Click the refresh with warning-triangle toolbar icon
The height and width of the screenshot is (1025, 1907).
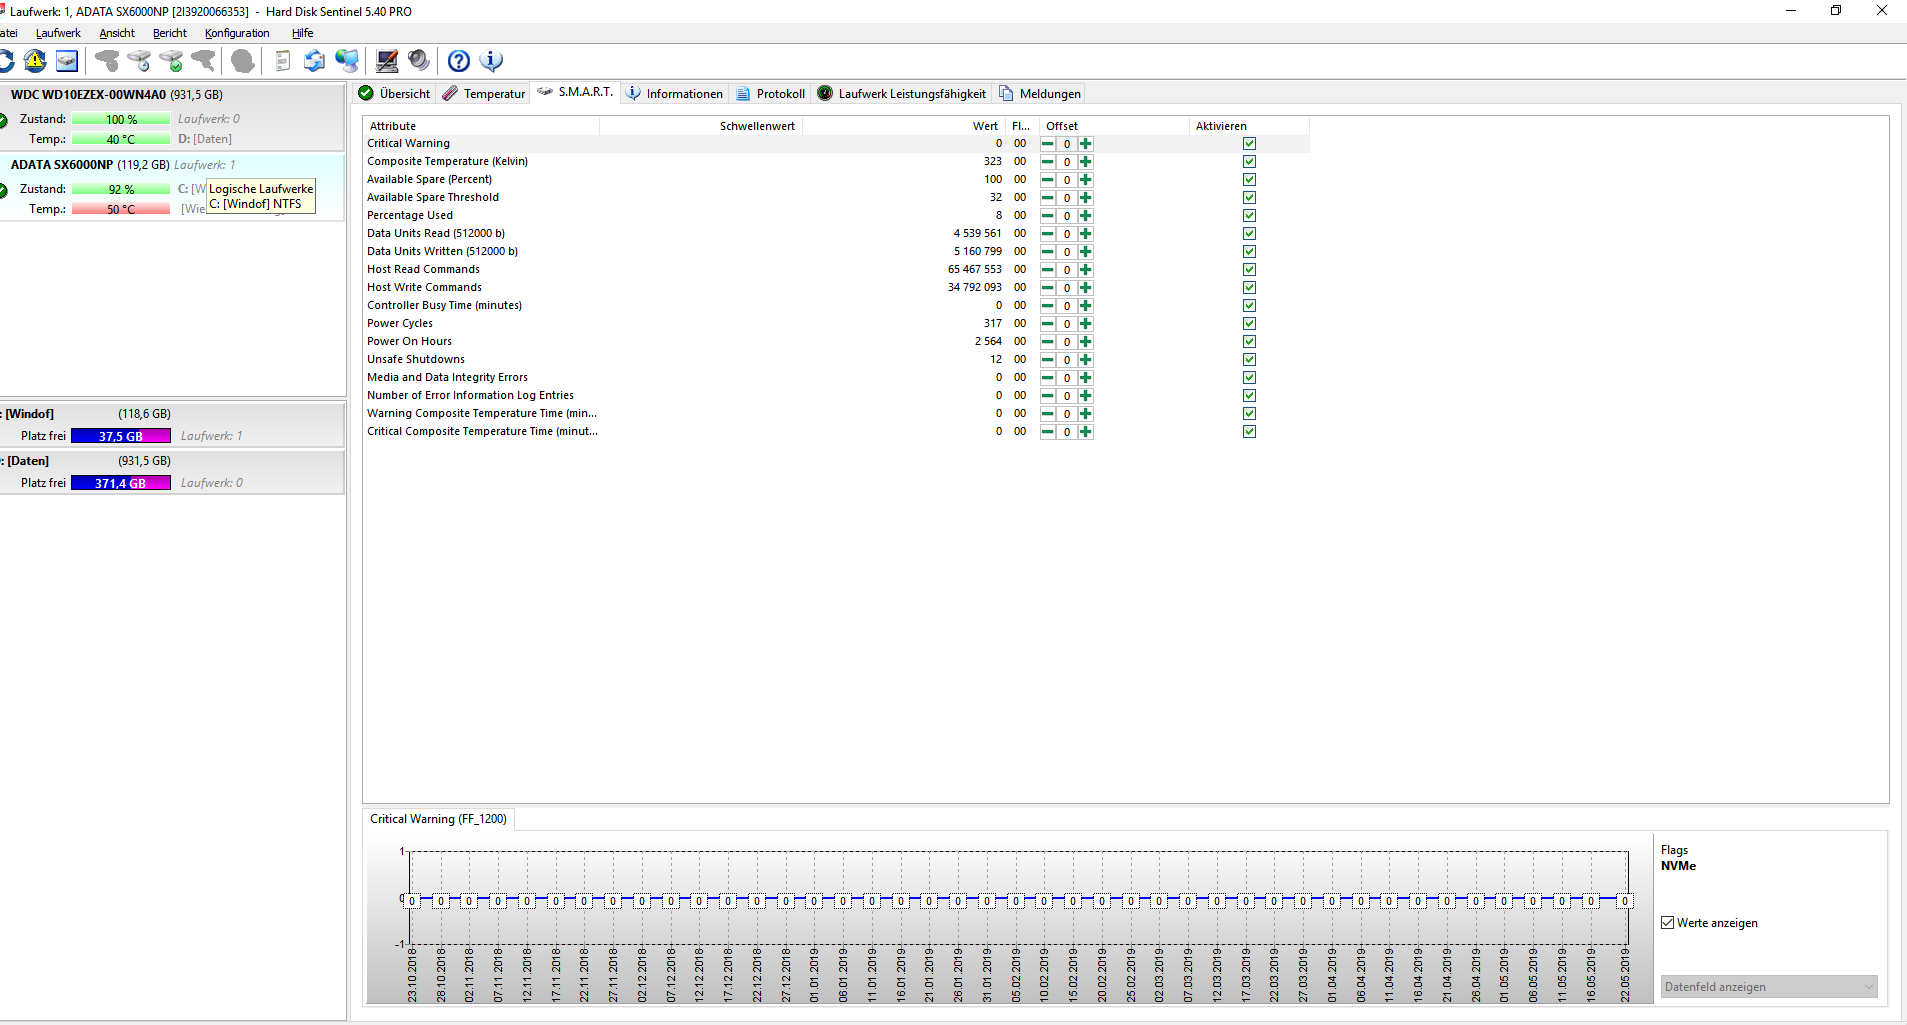coord(35,61)
